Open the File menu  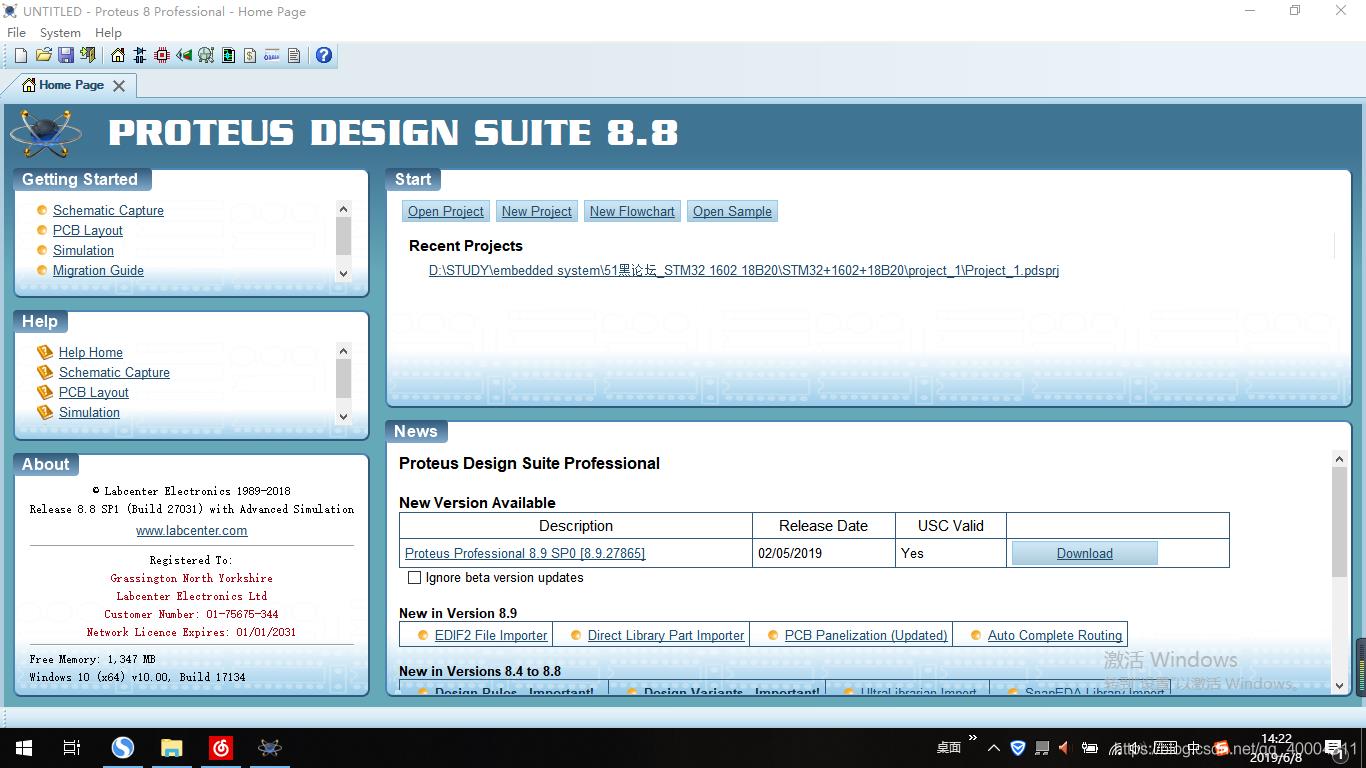(16, 32)
